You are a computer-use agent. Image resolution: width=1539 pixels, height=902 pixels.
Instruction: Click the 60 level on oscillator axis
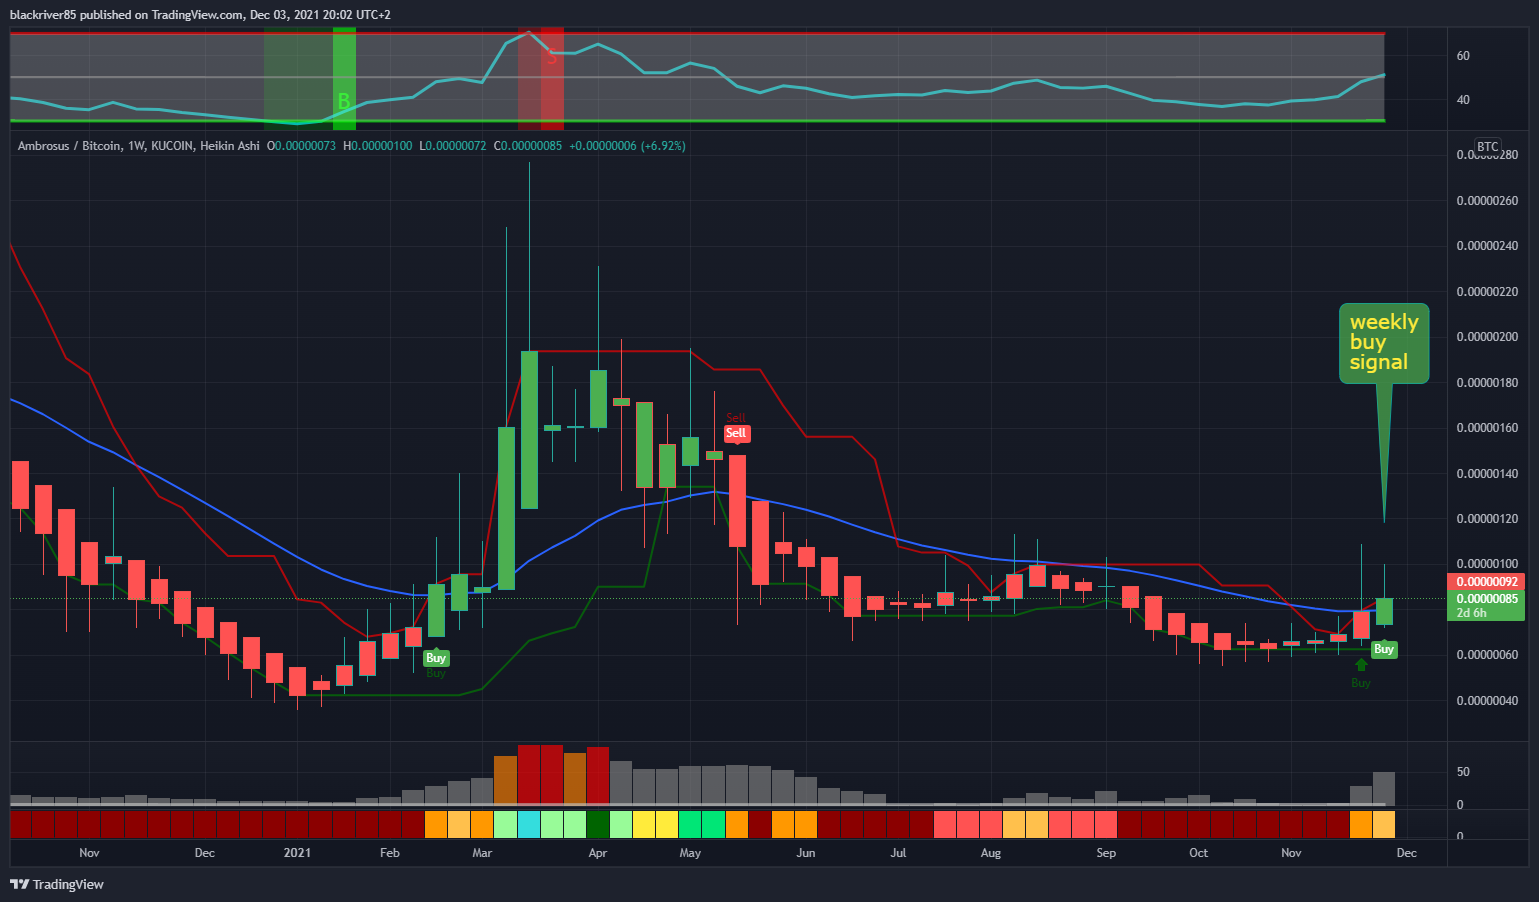point(1463,56)
